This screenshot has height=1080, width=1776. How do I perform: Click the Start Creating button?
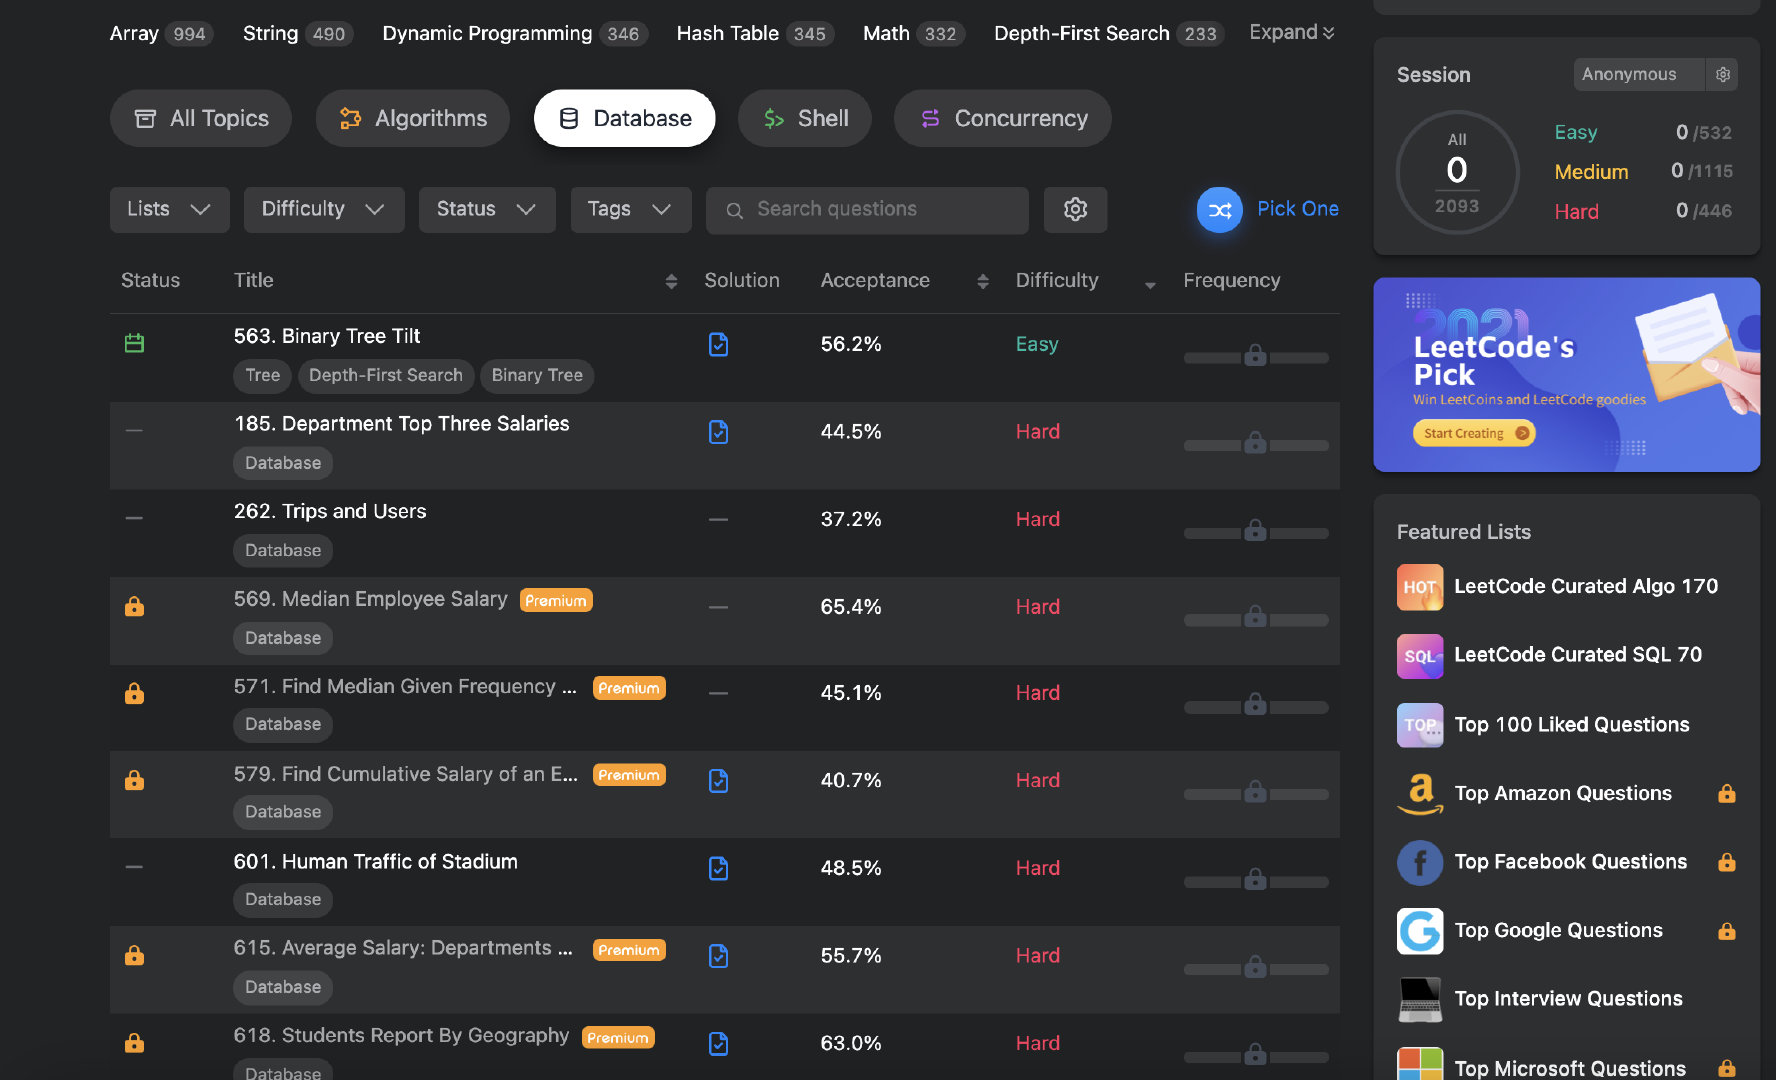click(1473, 433)
